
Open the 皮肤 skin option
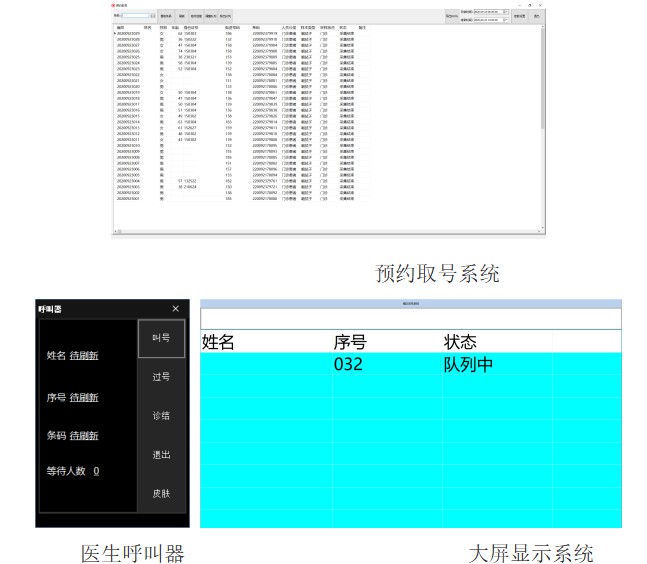[x=161, y=493]
